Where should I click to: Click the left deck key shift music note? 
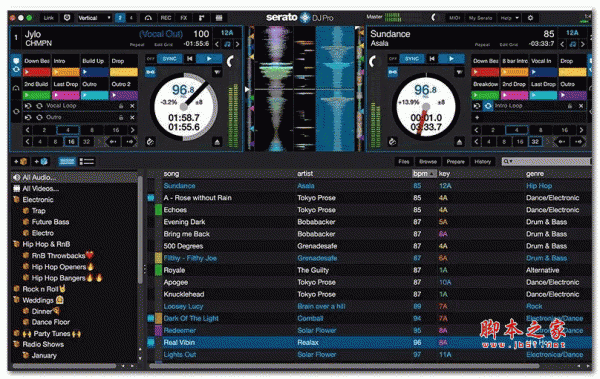click(x=227, y=44)
